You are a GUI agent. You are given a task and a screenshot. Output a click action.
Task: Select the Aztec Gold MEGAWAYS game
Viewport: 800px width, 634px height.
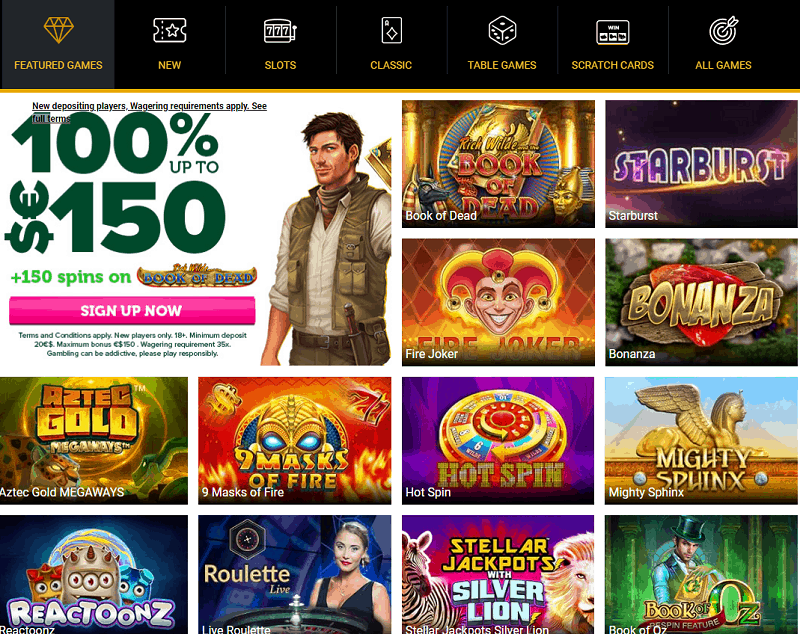94,441
